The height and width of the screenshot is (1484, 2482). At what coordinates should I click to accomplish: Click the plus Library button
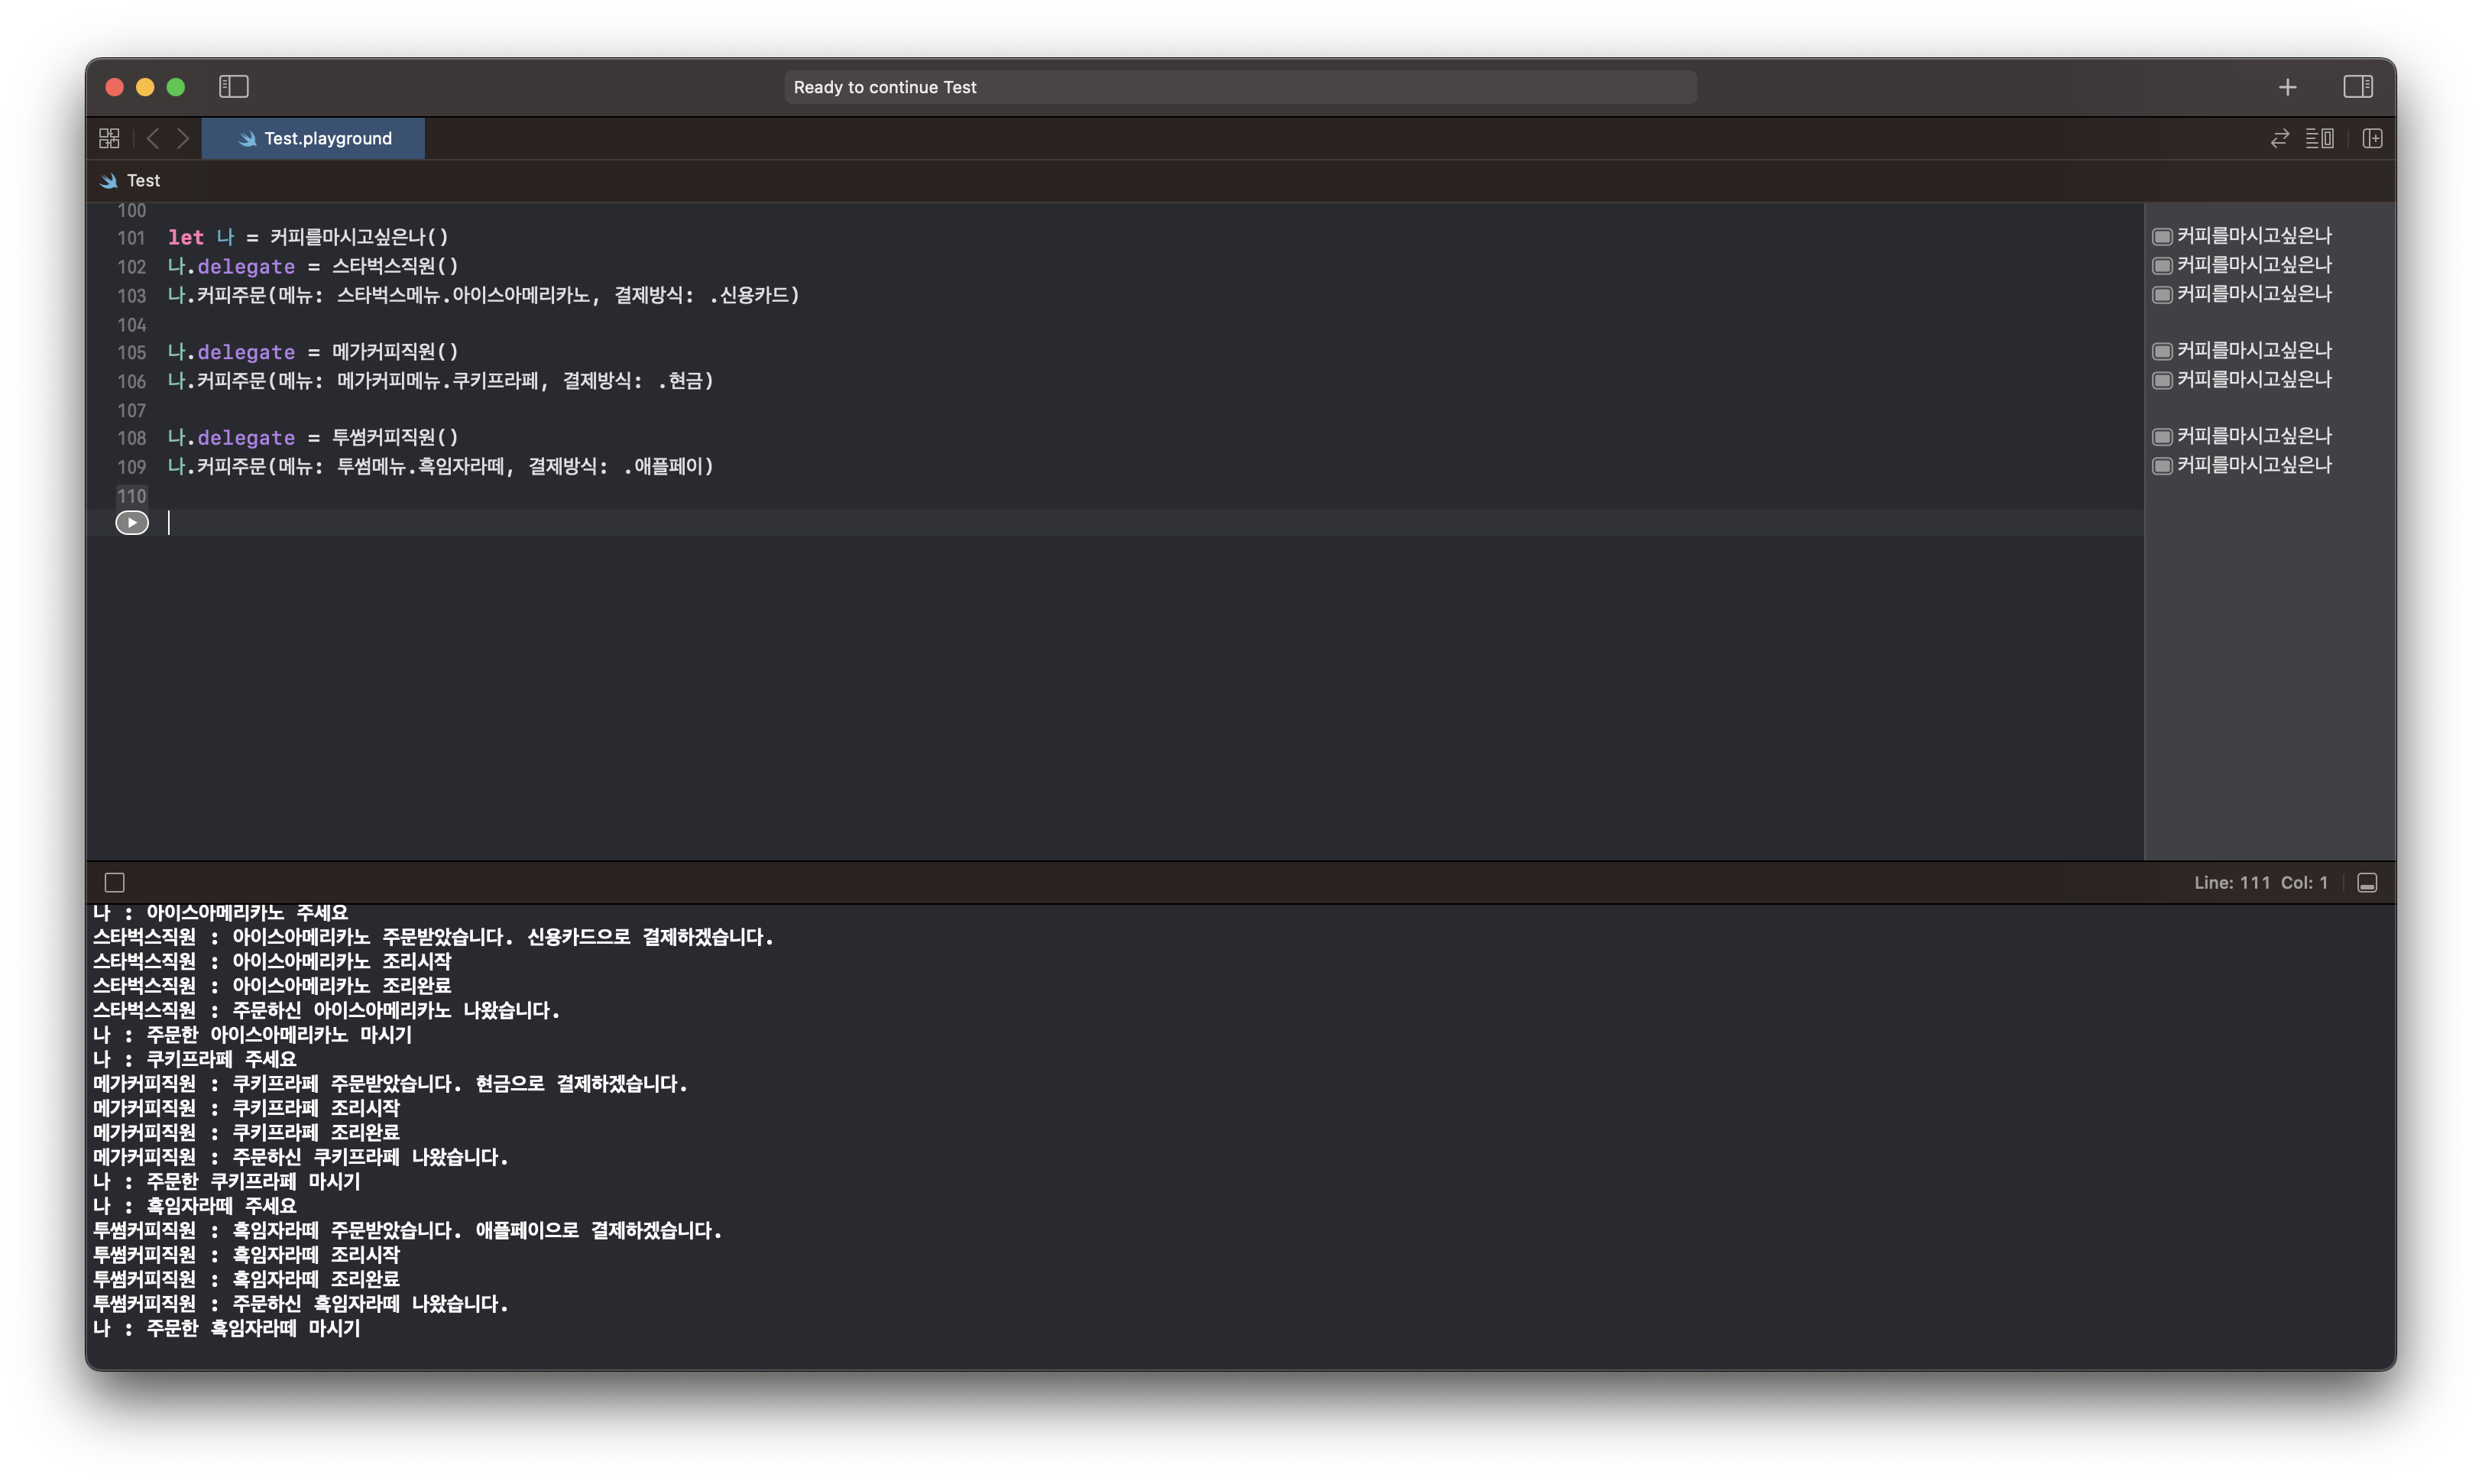pyautogui.click(x=2287, y=88)
